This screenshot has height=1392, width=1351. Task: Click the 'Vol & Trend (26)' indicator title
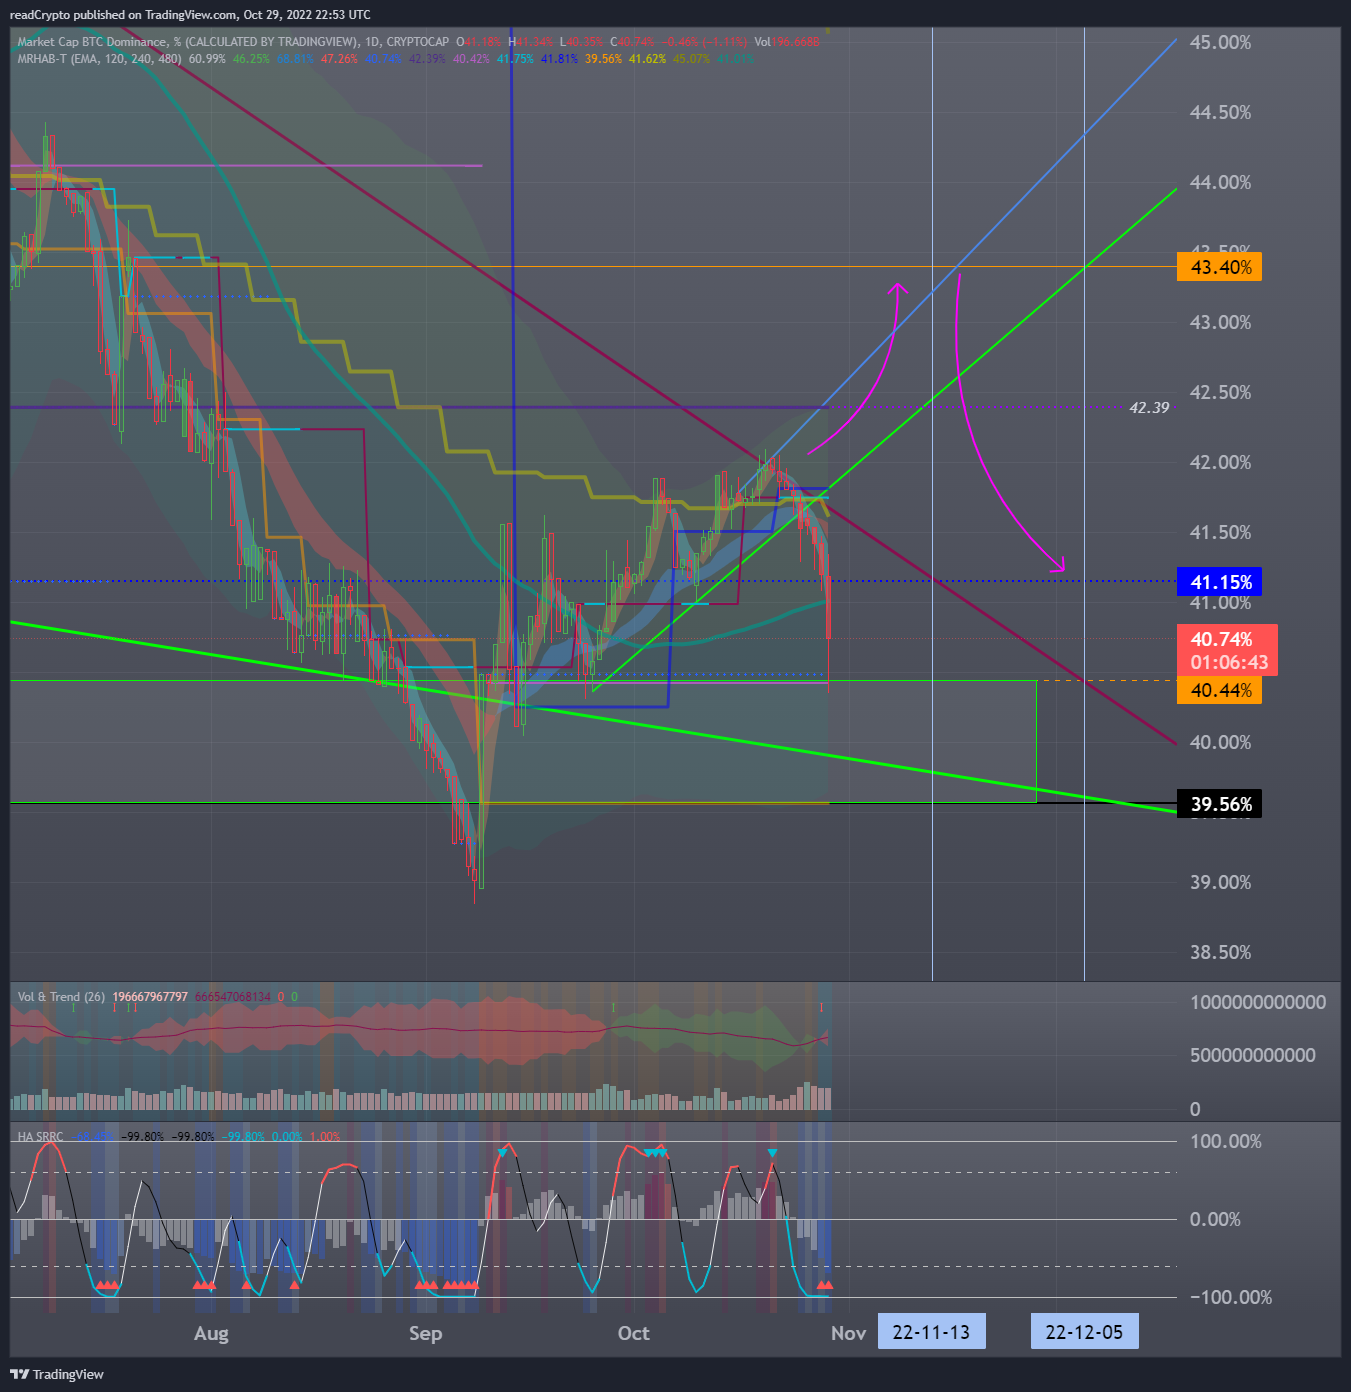pyautogui.click(x=61, y=997)
